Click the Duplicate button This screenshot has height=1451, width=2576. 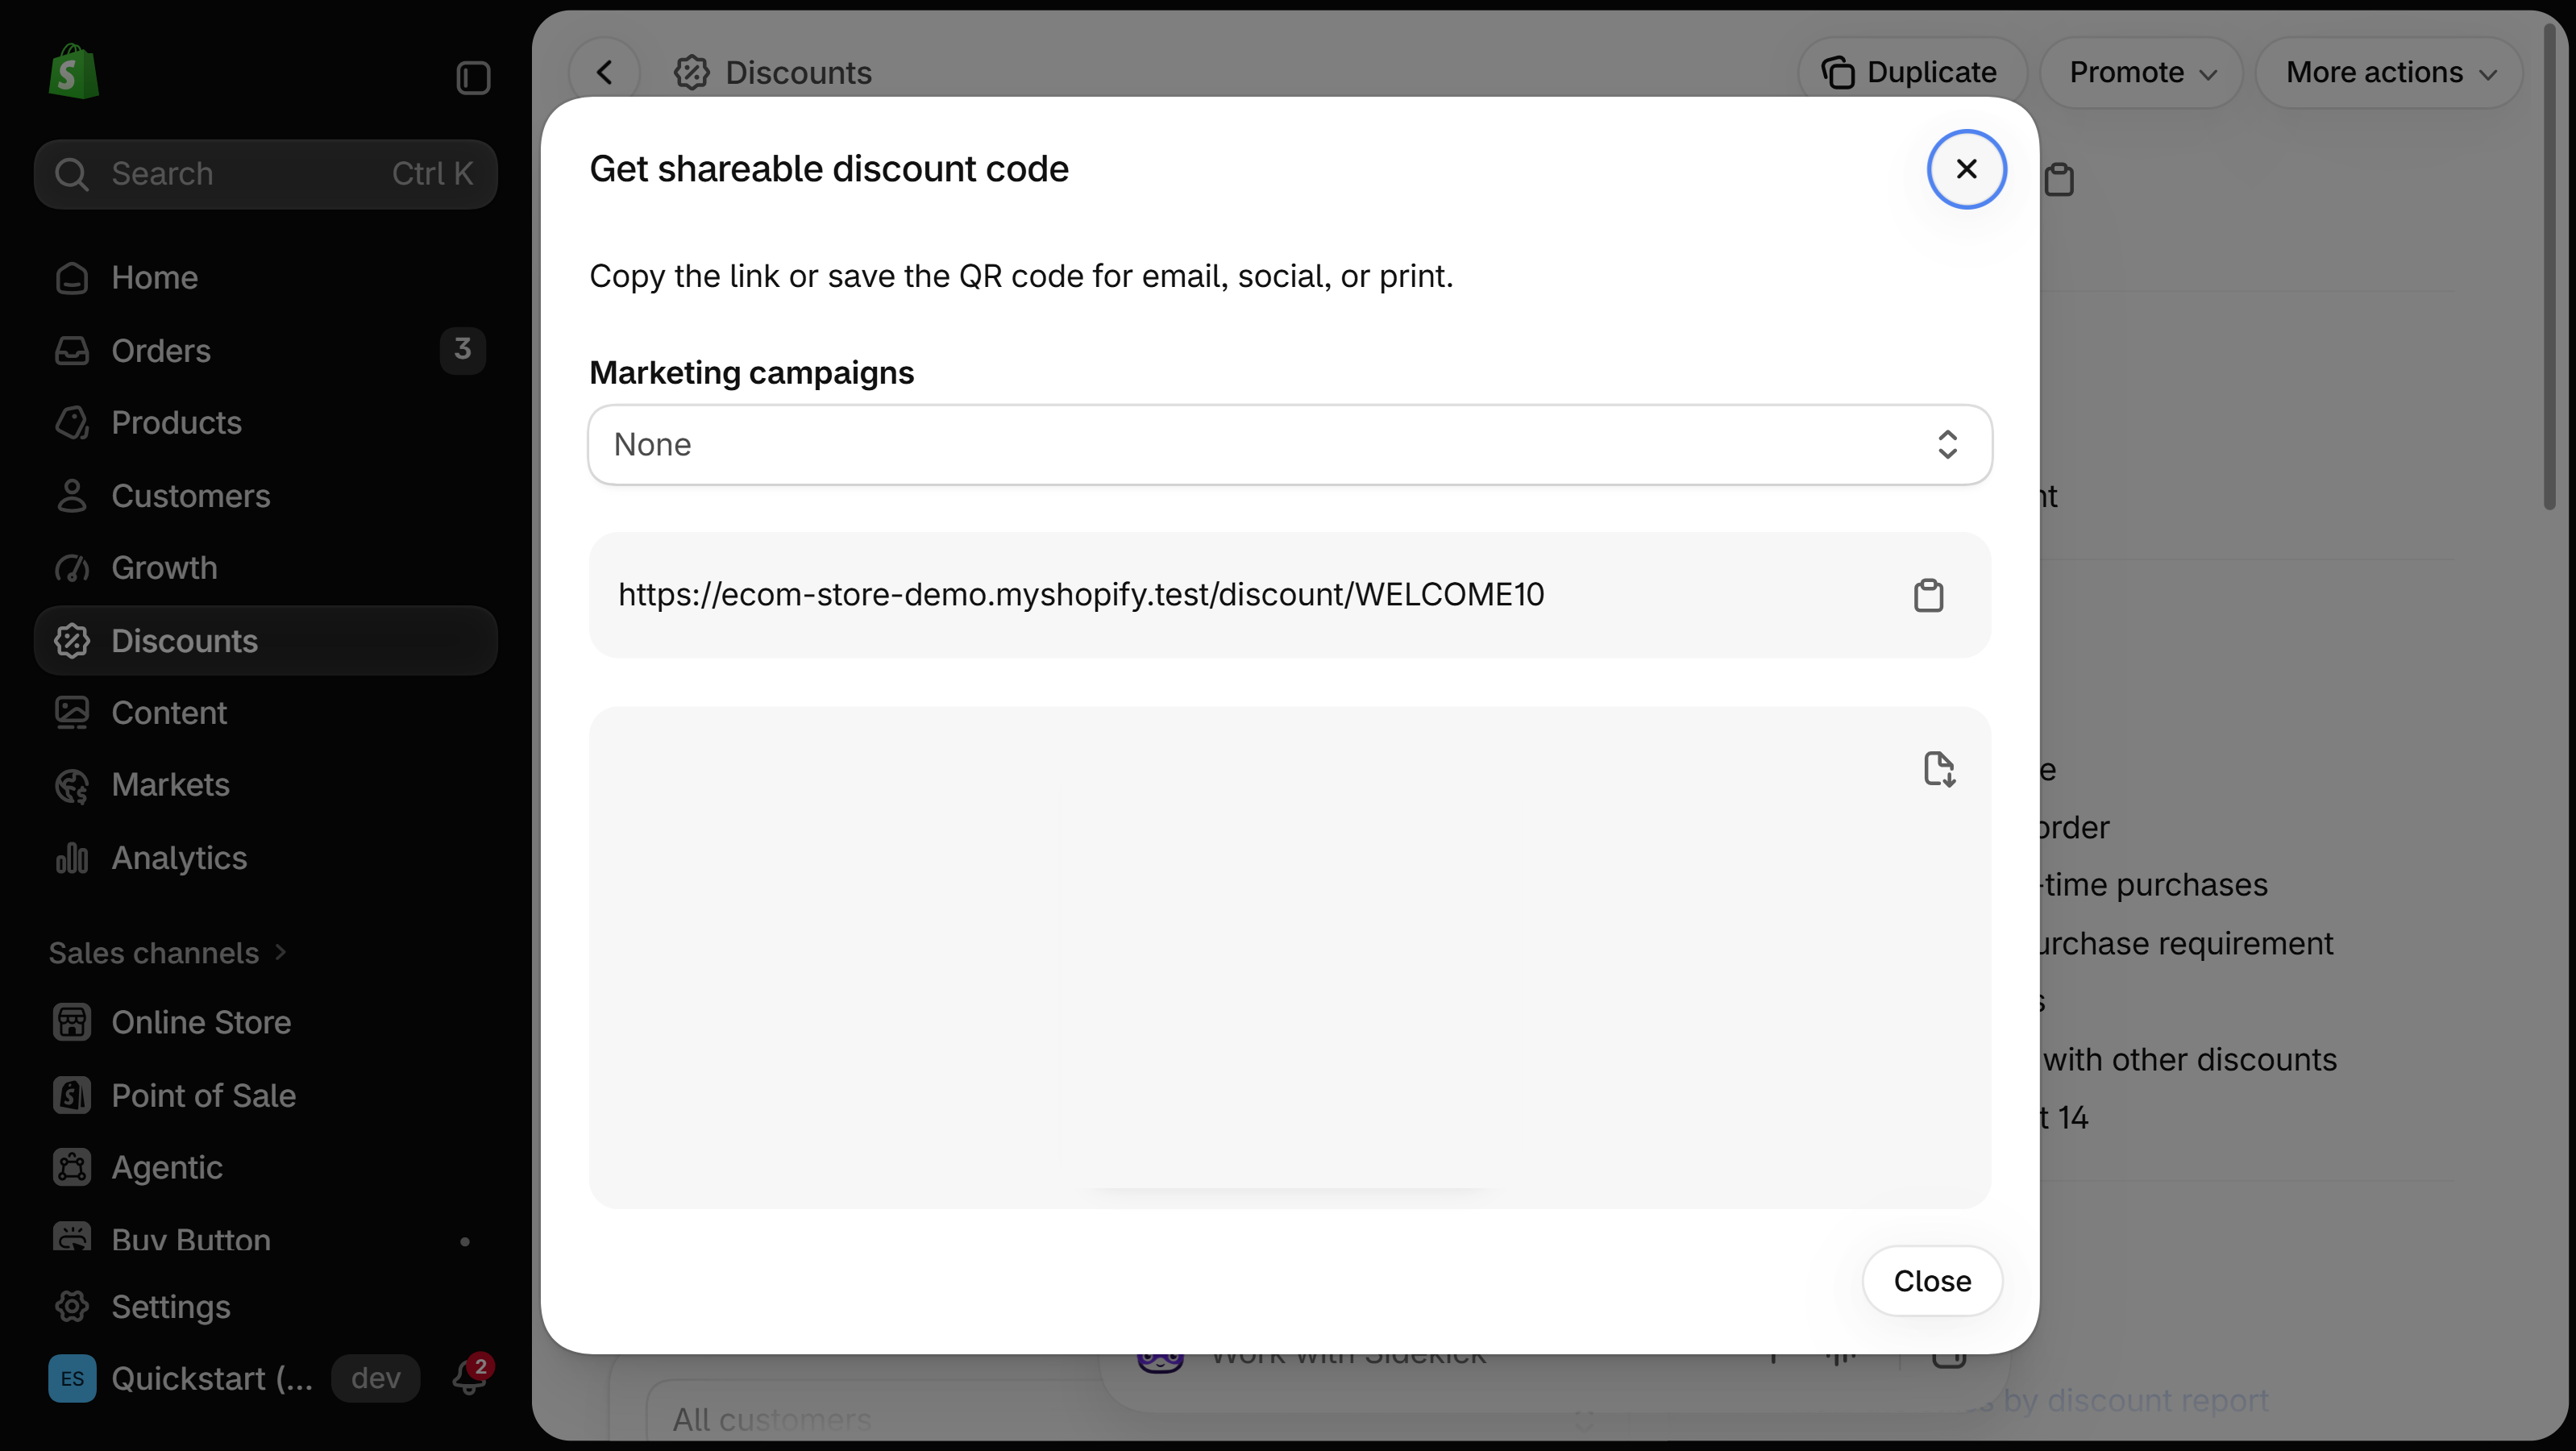1912,72
